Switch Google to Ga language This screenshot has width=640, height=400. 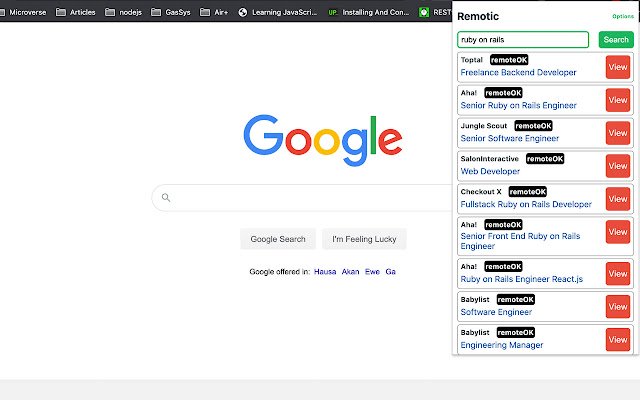391,272
